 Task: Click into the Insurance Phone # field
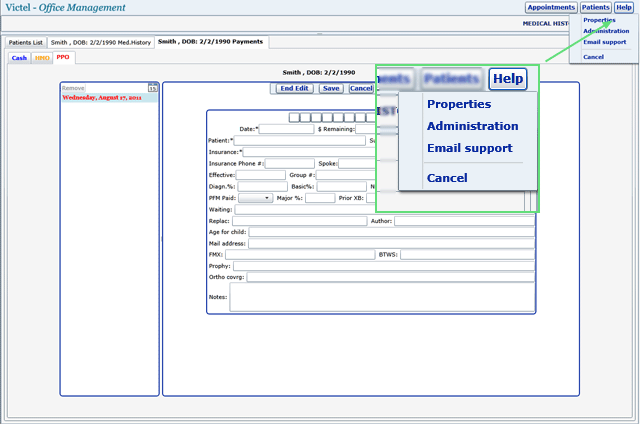(x=290, y=163)
